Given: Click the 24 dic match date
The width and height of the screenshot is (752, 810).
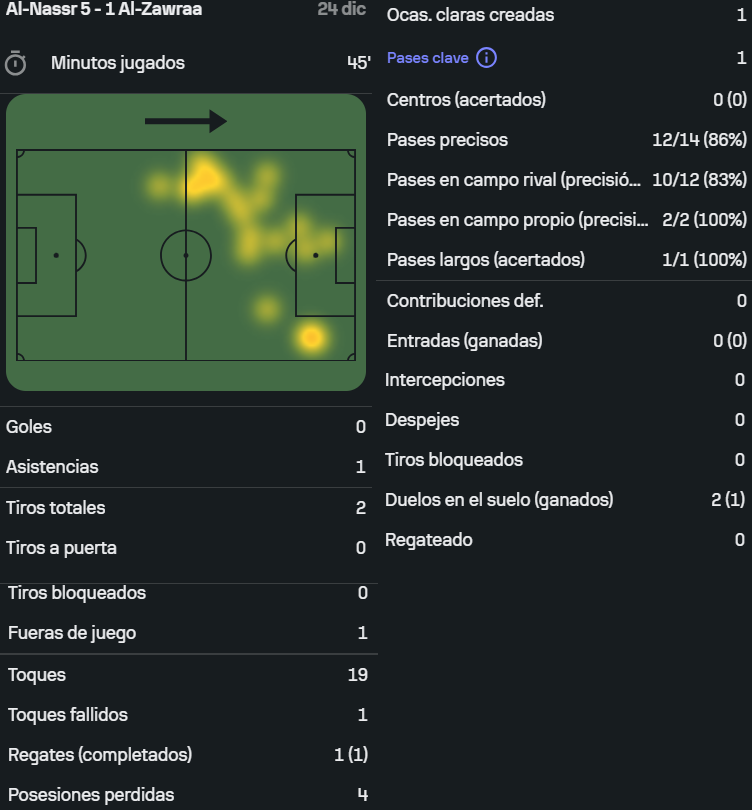Looking at the screenshot, I should (x=343, y=9).
